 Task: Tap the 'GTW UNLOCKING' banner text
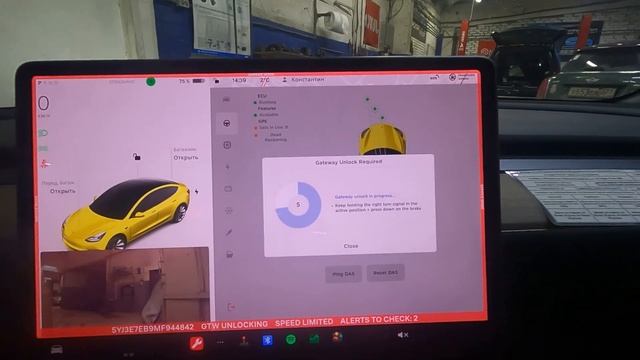point(234,325)
